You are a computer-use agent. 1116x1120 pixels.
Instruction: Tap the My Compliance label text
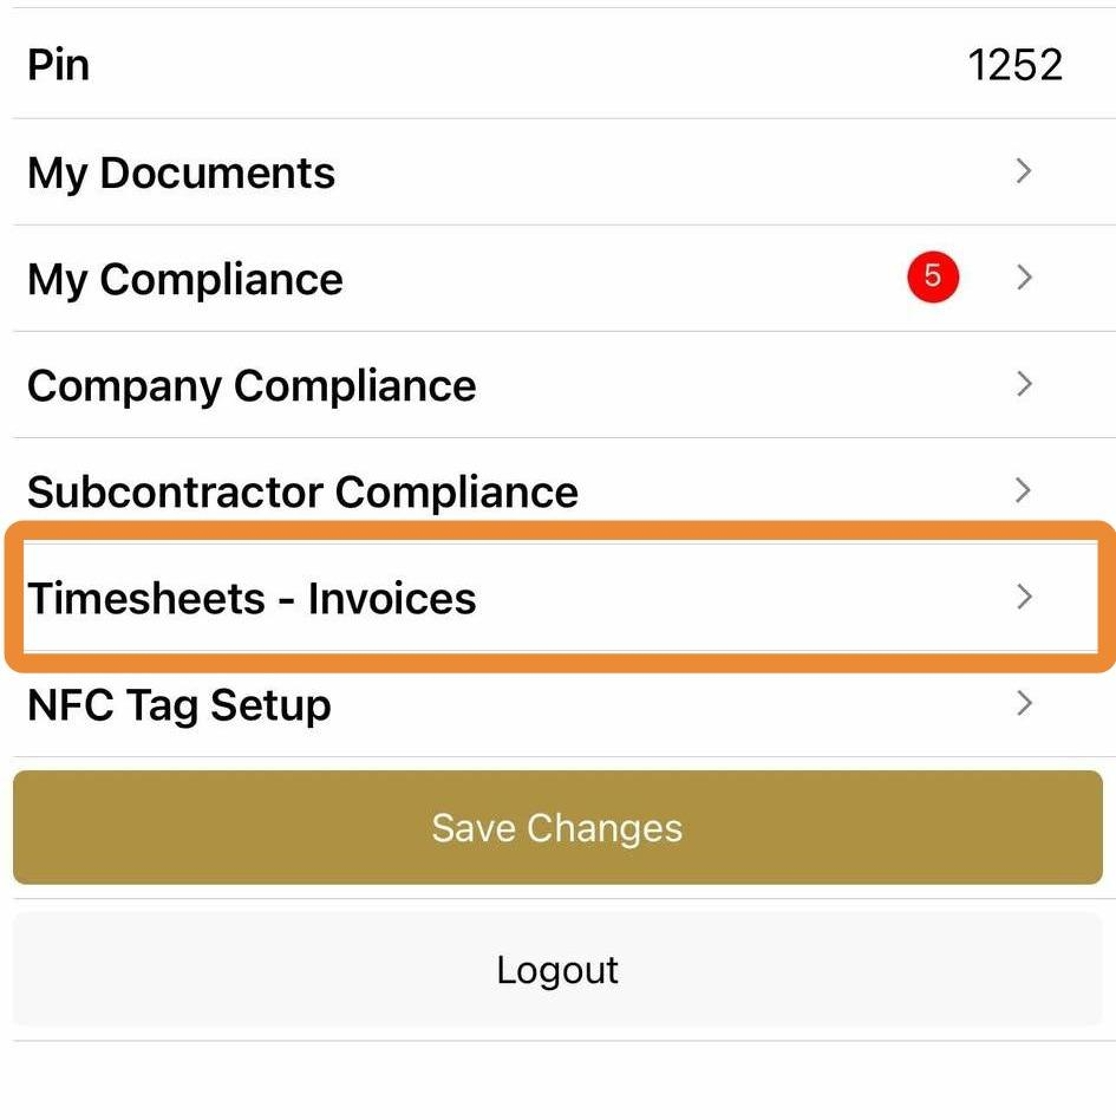pos(185,279)
